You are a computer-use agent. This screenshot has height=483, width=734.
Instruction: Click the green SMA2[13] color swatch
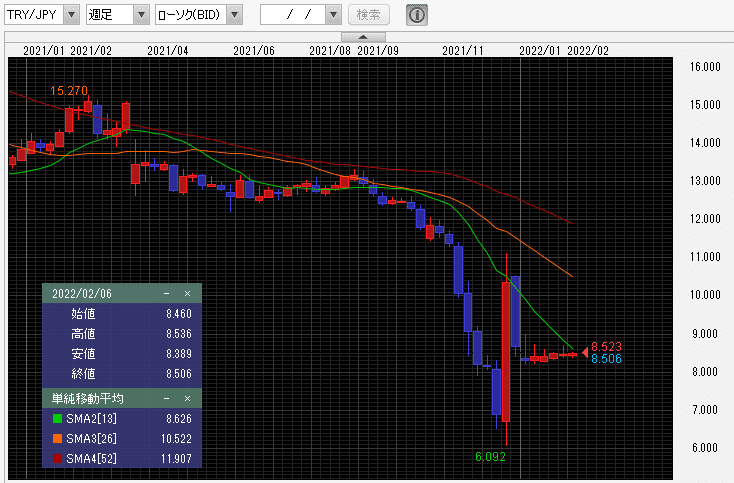(57, 418)
